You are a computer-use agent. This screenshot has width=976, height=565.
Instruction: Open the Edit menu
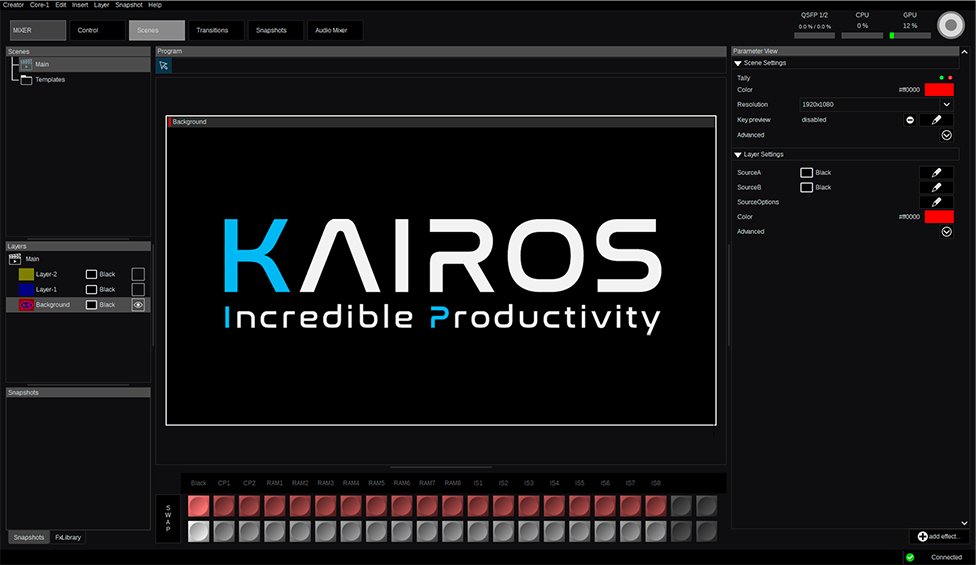coord(60,4)
